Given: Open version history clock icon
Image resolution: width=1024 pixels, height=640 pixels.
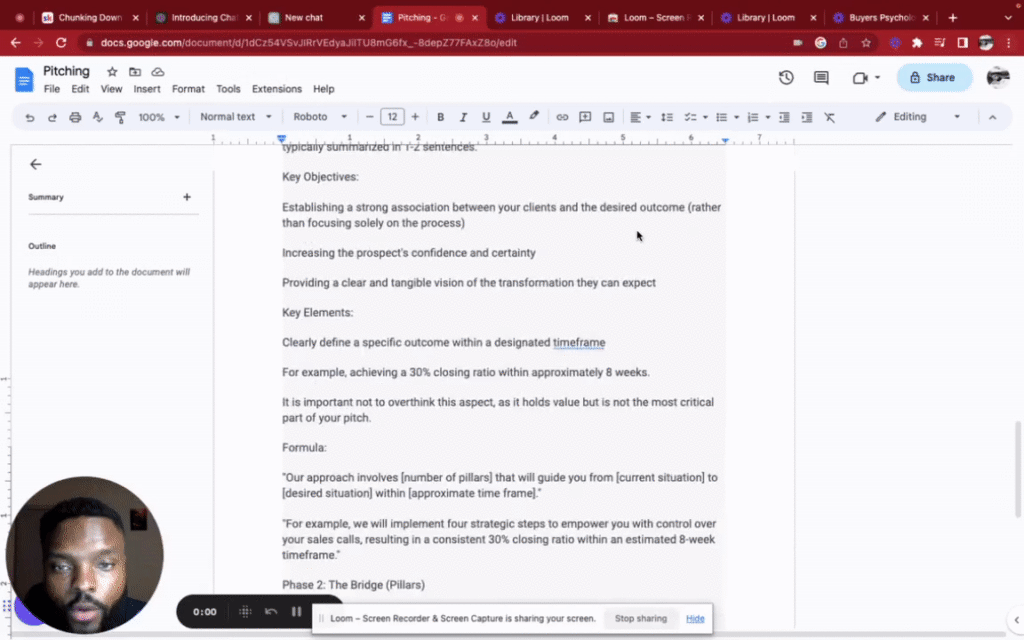Looking at the screenshot, I should coord(786,78).
